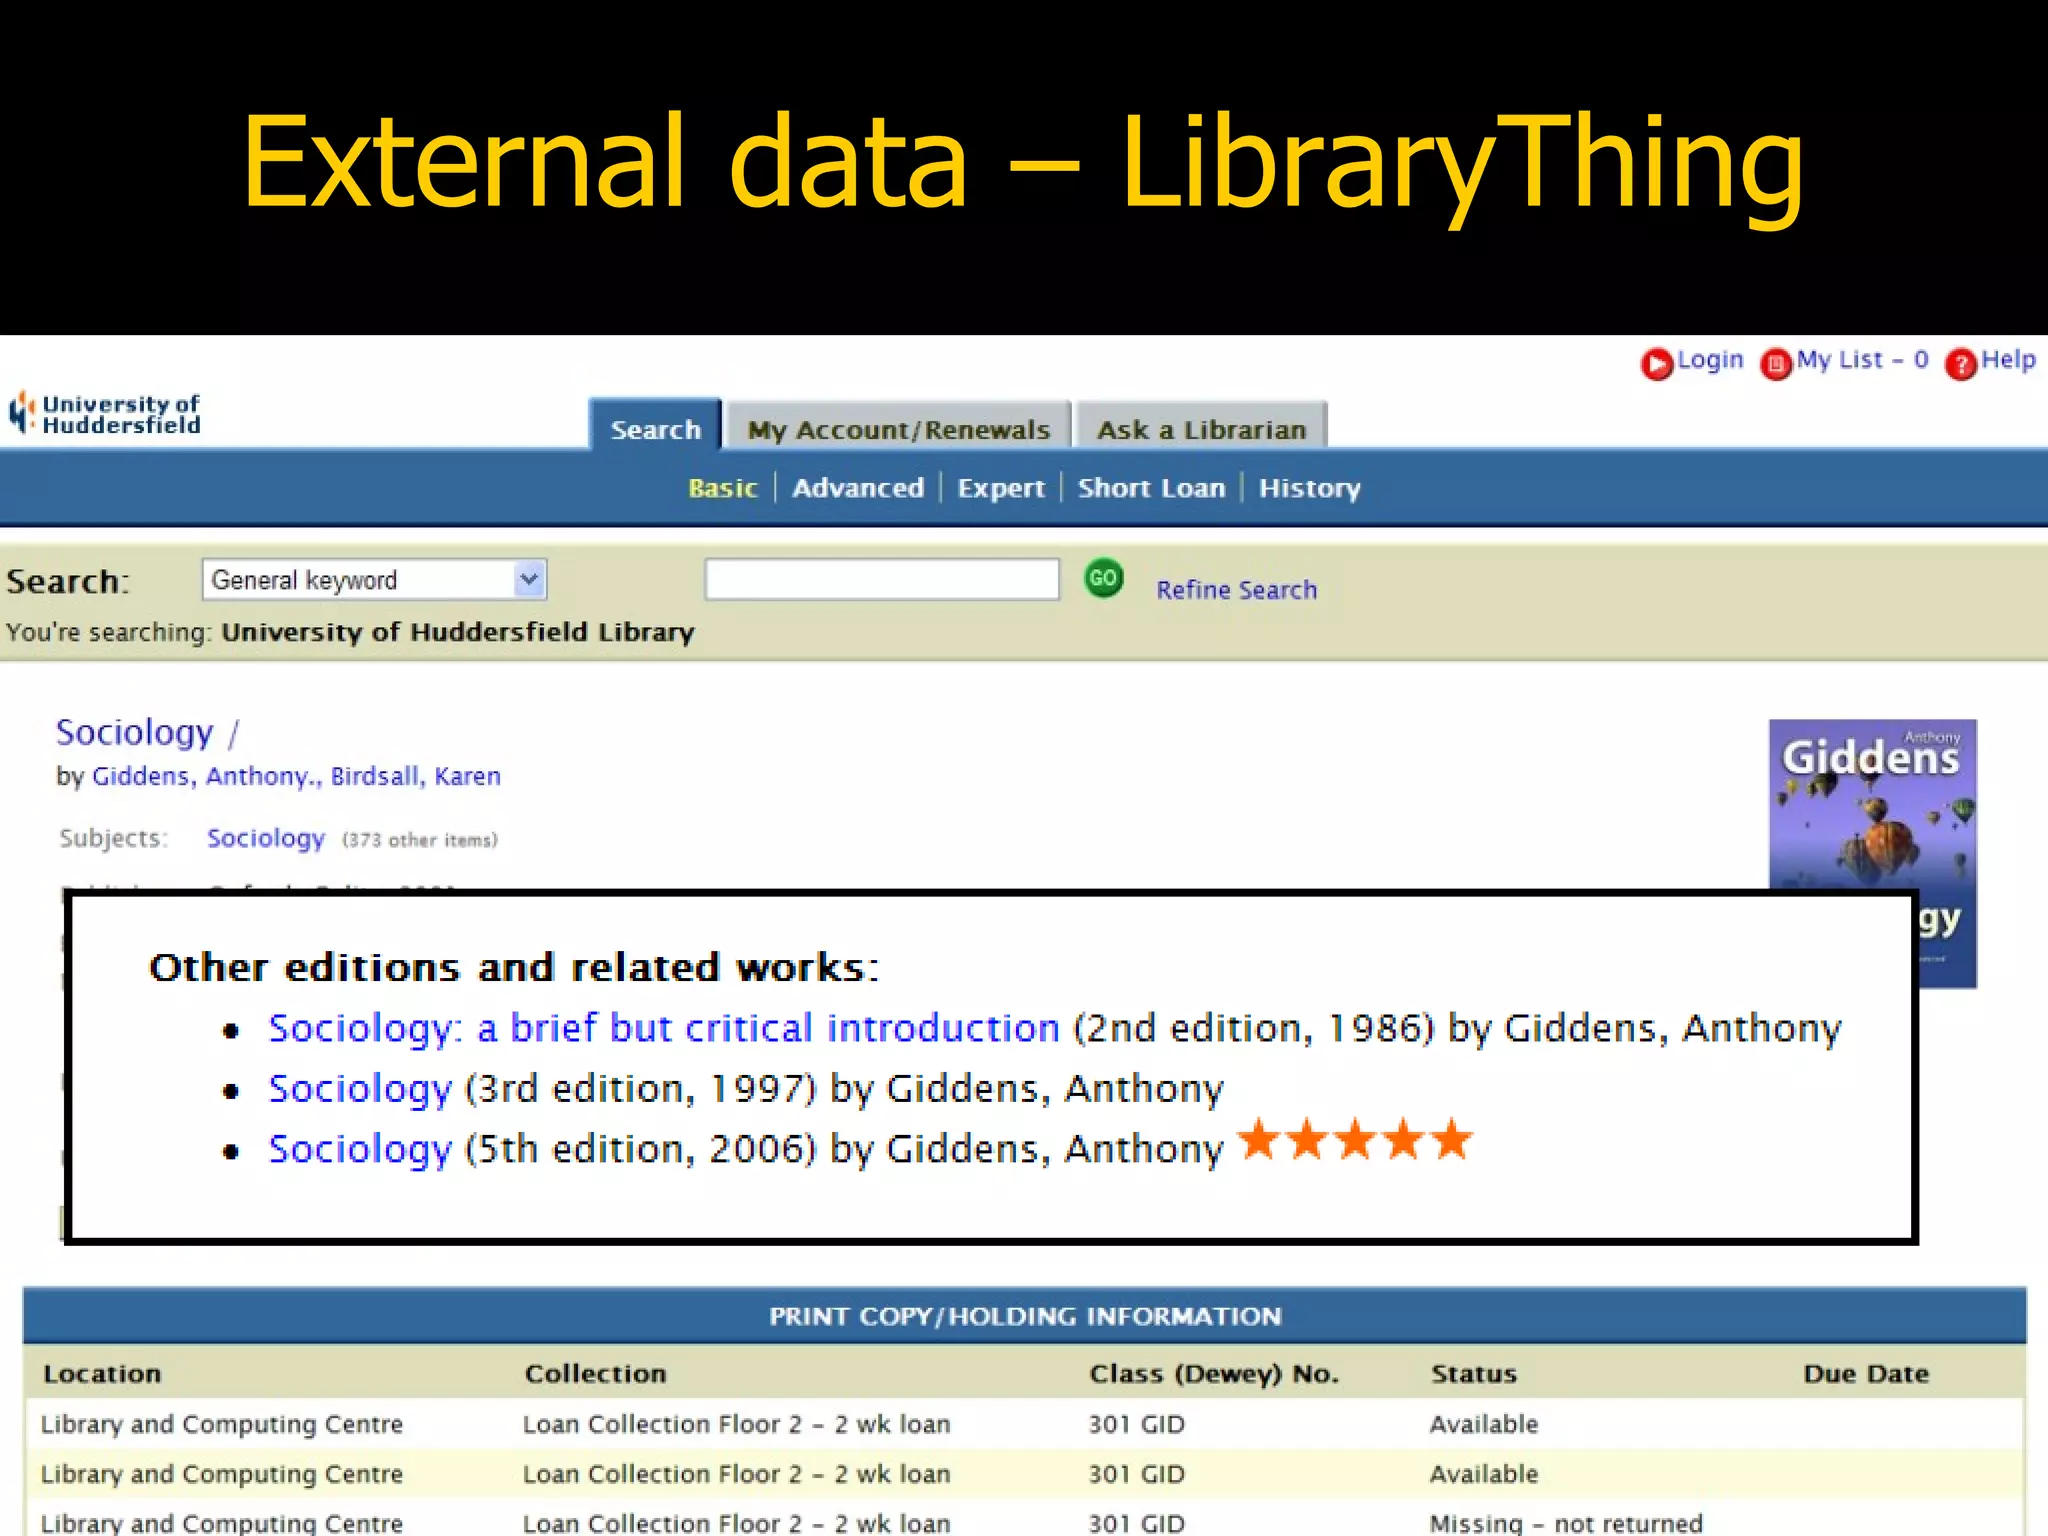Click the PRINT COPY/HOLDING INFORMATION header
Screen dimensions: 2048x1536
(x=1025, y=1316)
